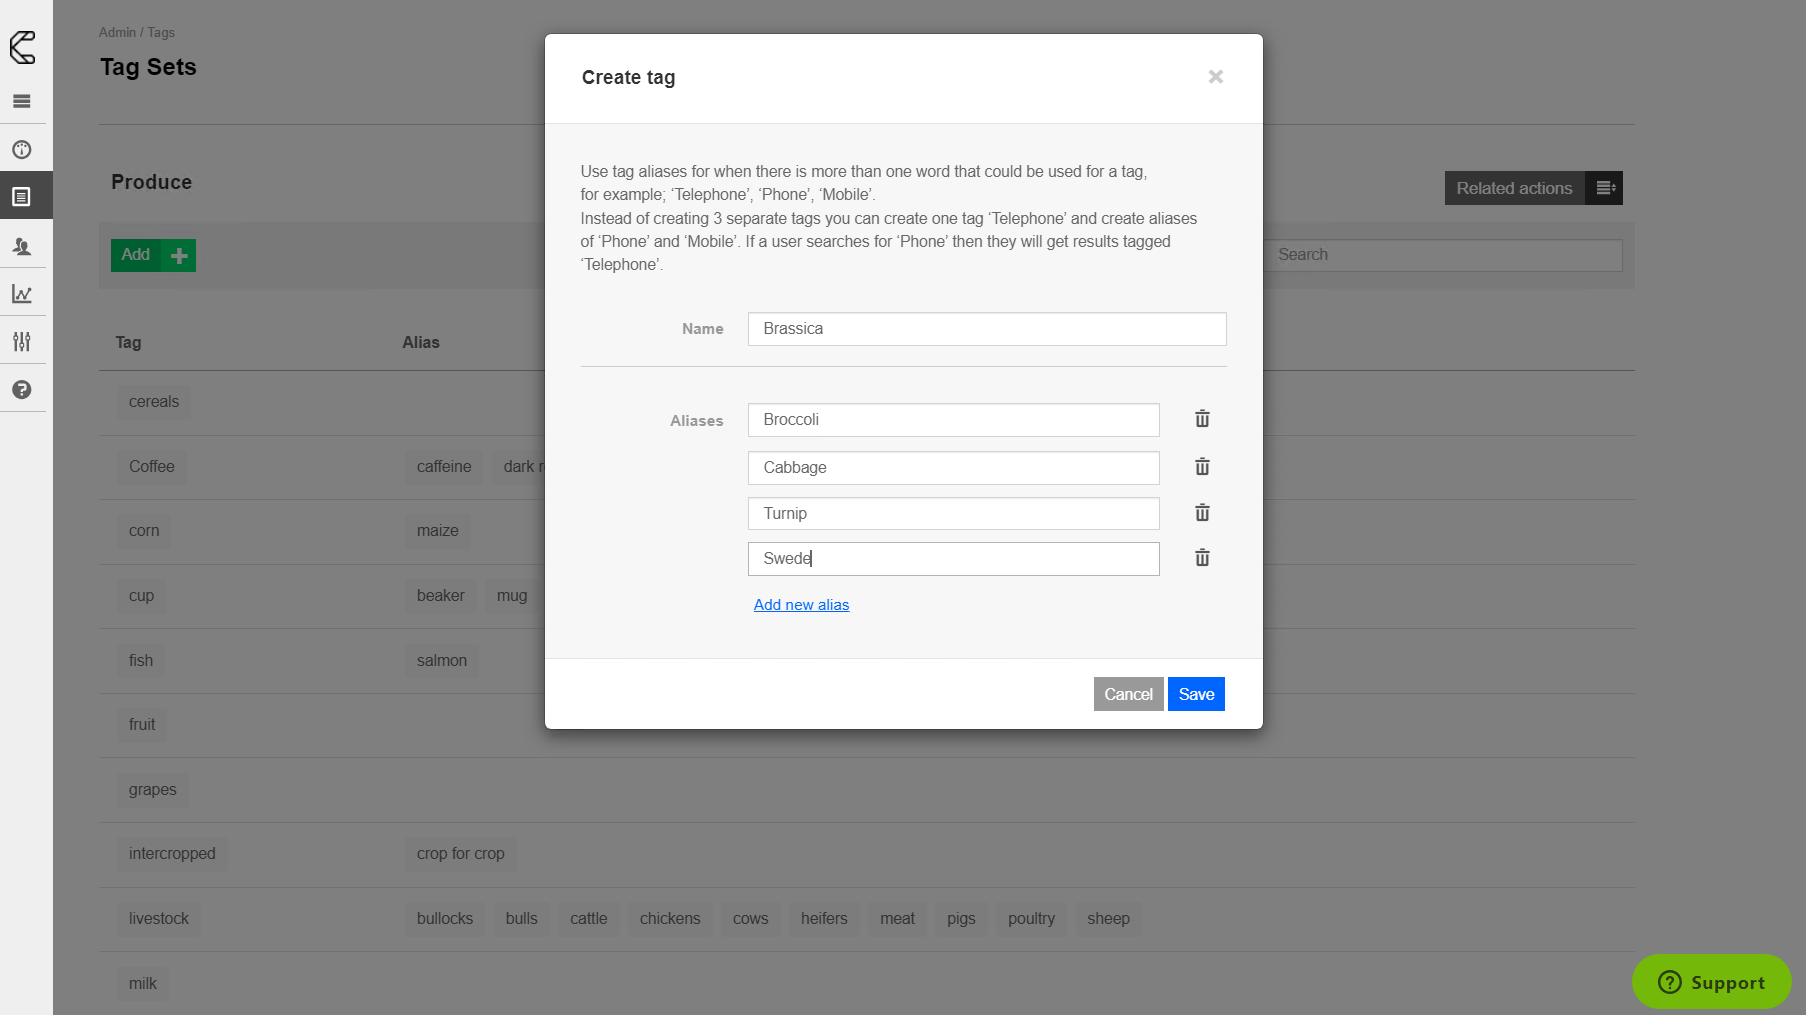This screenshot has width=1806, height=1015.
Task: Save the new Brassica tag
Action: pos(1196,694)
